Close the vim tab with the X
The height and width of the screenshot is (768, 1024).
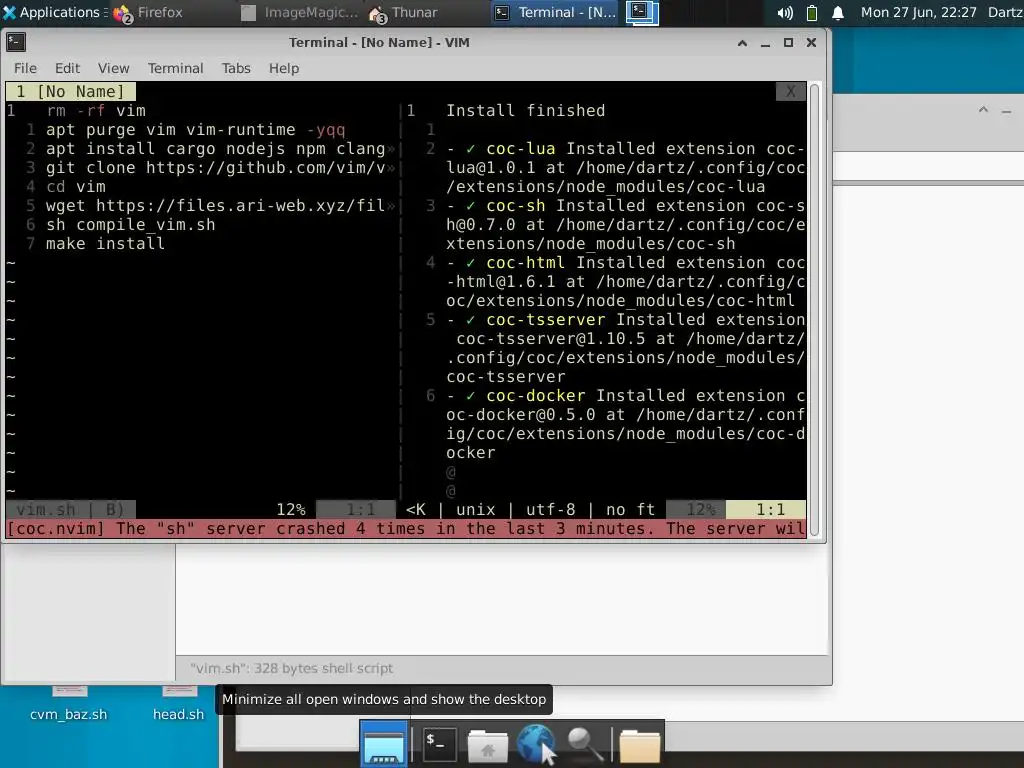click(x=791, y=91)
